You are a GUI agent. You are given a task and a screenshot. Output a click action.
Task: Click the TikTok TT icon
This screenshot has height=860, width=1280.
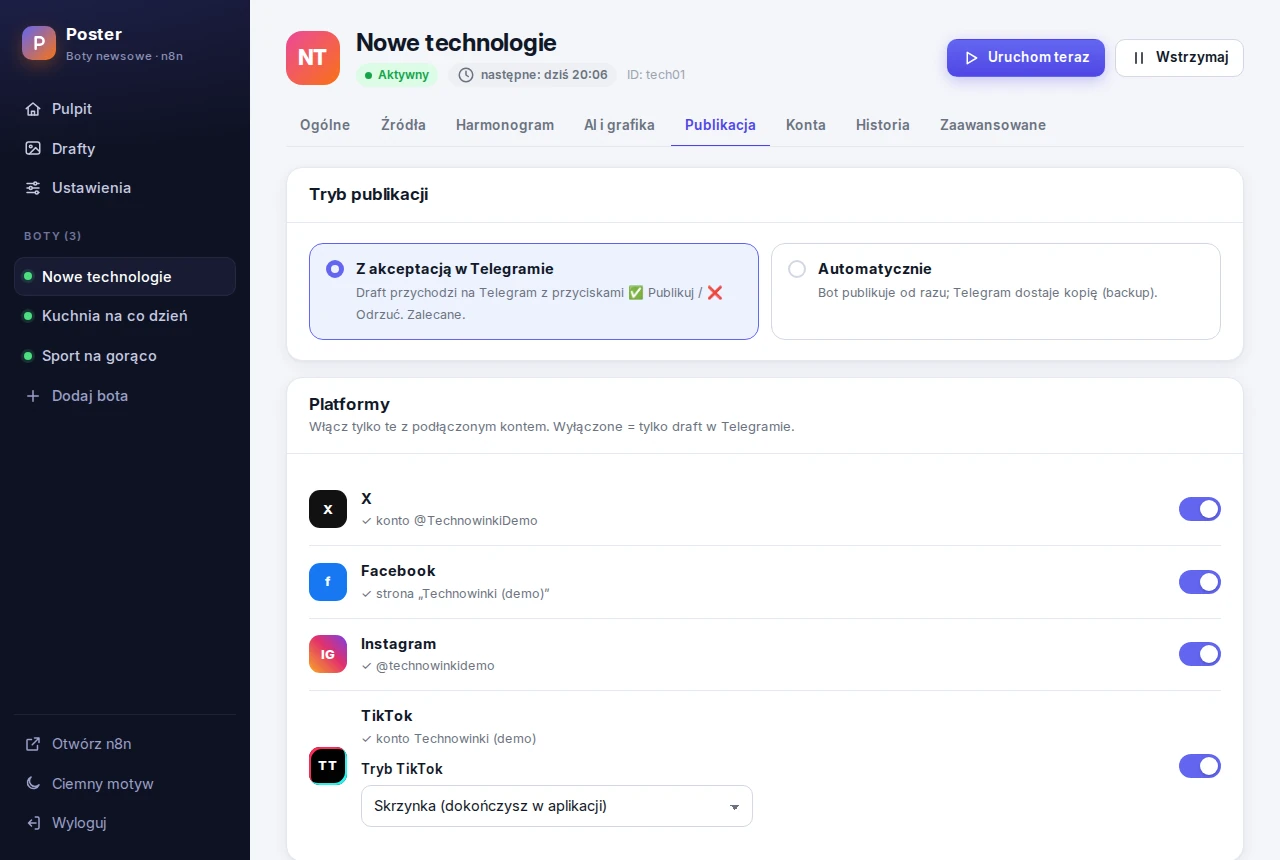(x=328, y=766)
